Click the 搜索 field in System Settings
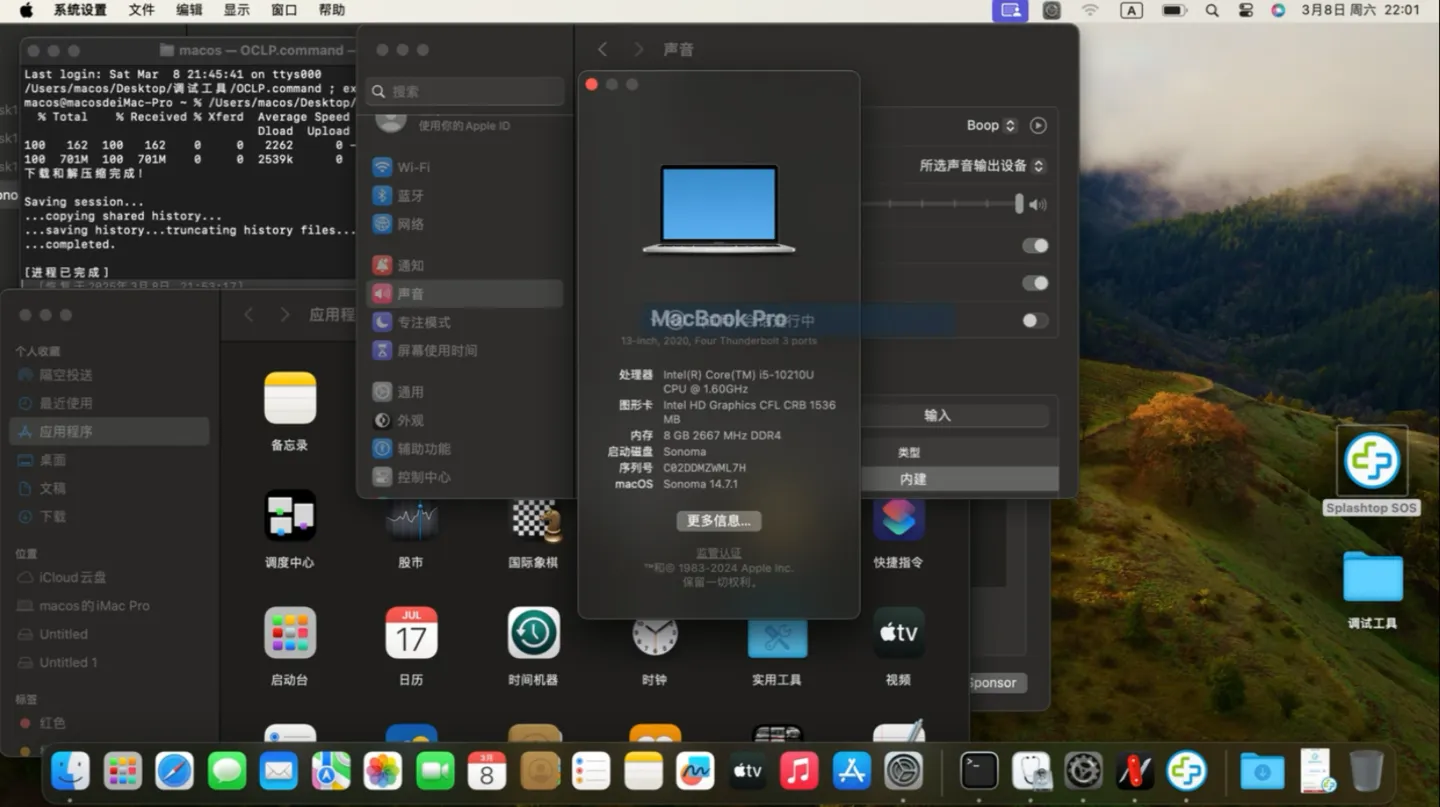 464,91
